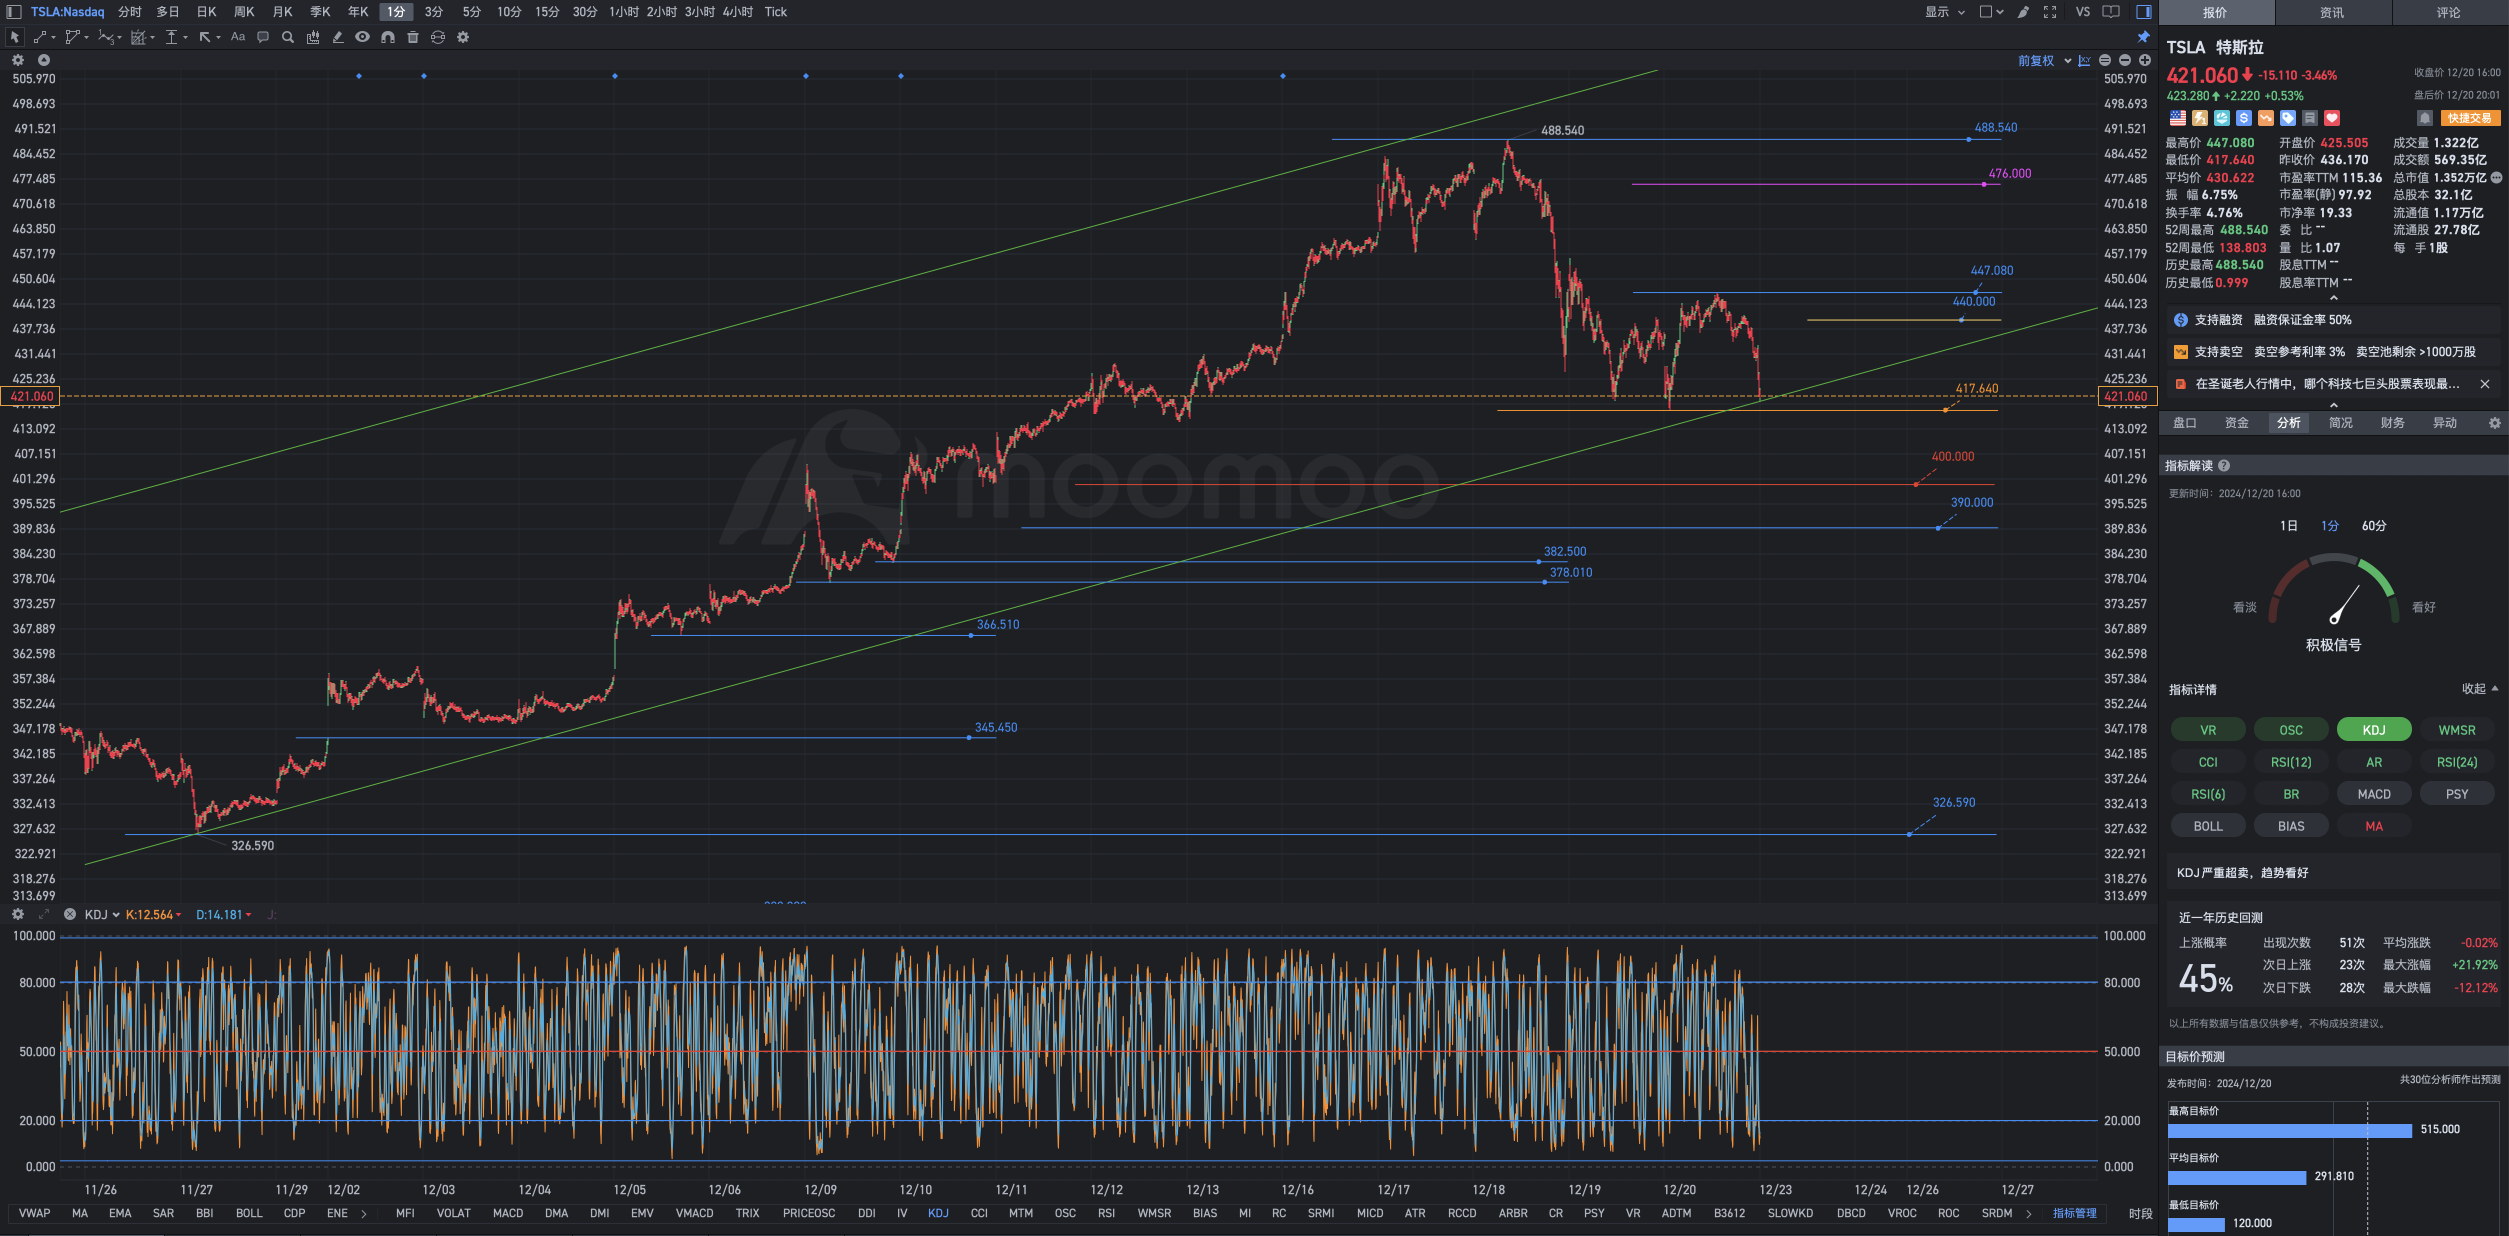Viewport: 2509px width, 1236px height.
Task: Select the price range measure tool
Action: pos(174,37)
